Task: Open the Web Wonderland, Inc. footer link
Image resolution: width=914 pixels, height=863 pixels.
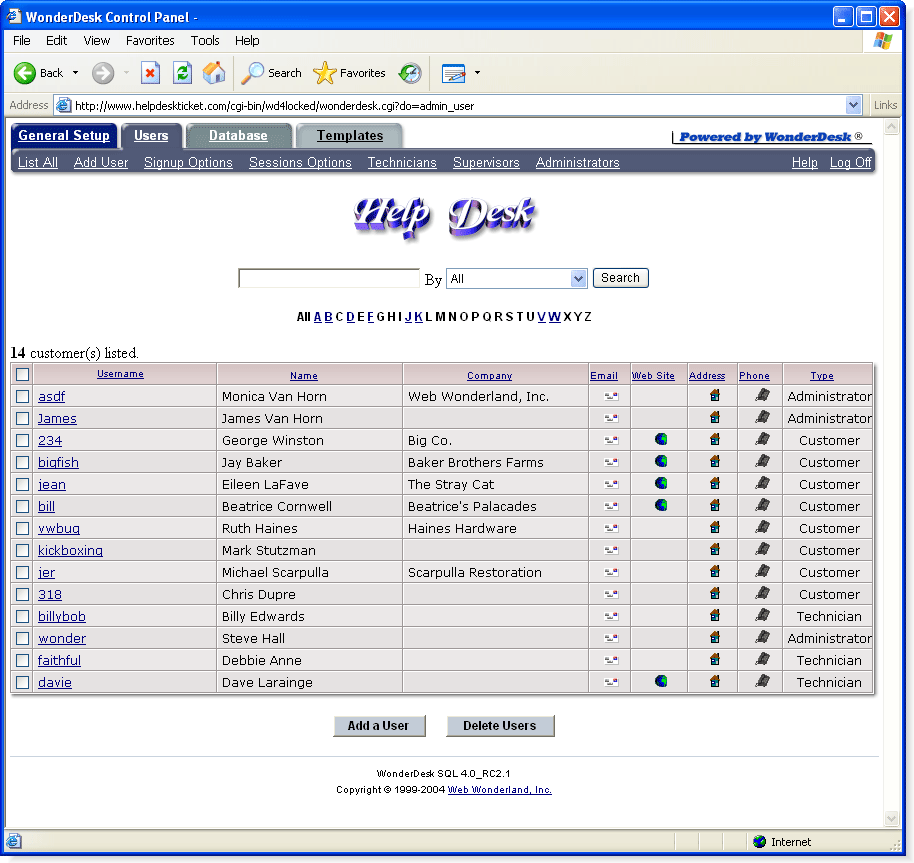Action: pyautogui.click(x=500, y=790)
